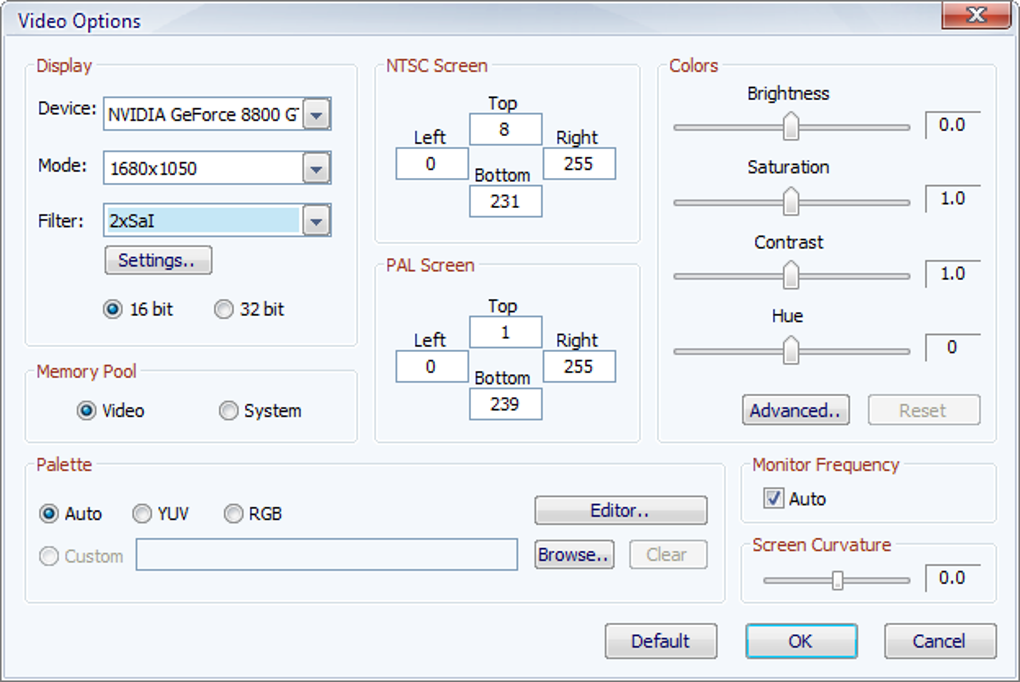Select Auto palette radio button
This screenshot has height=682, width=1020.
click(x=49, y=513)
